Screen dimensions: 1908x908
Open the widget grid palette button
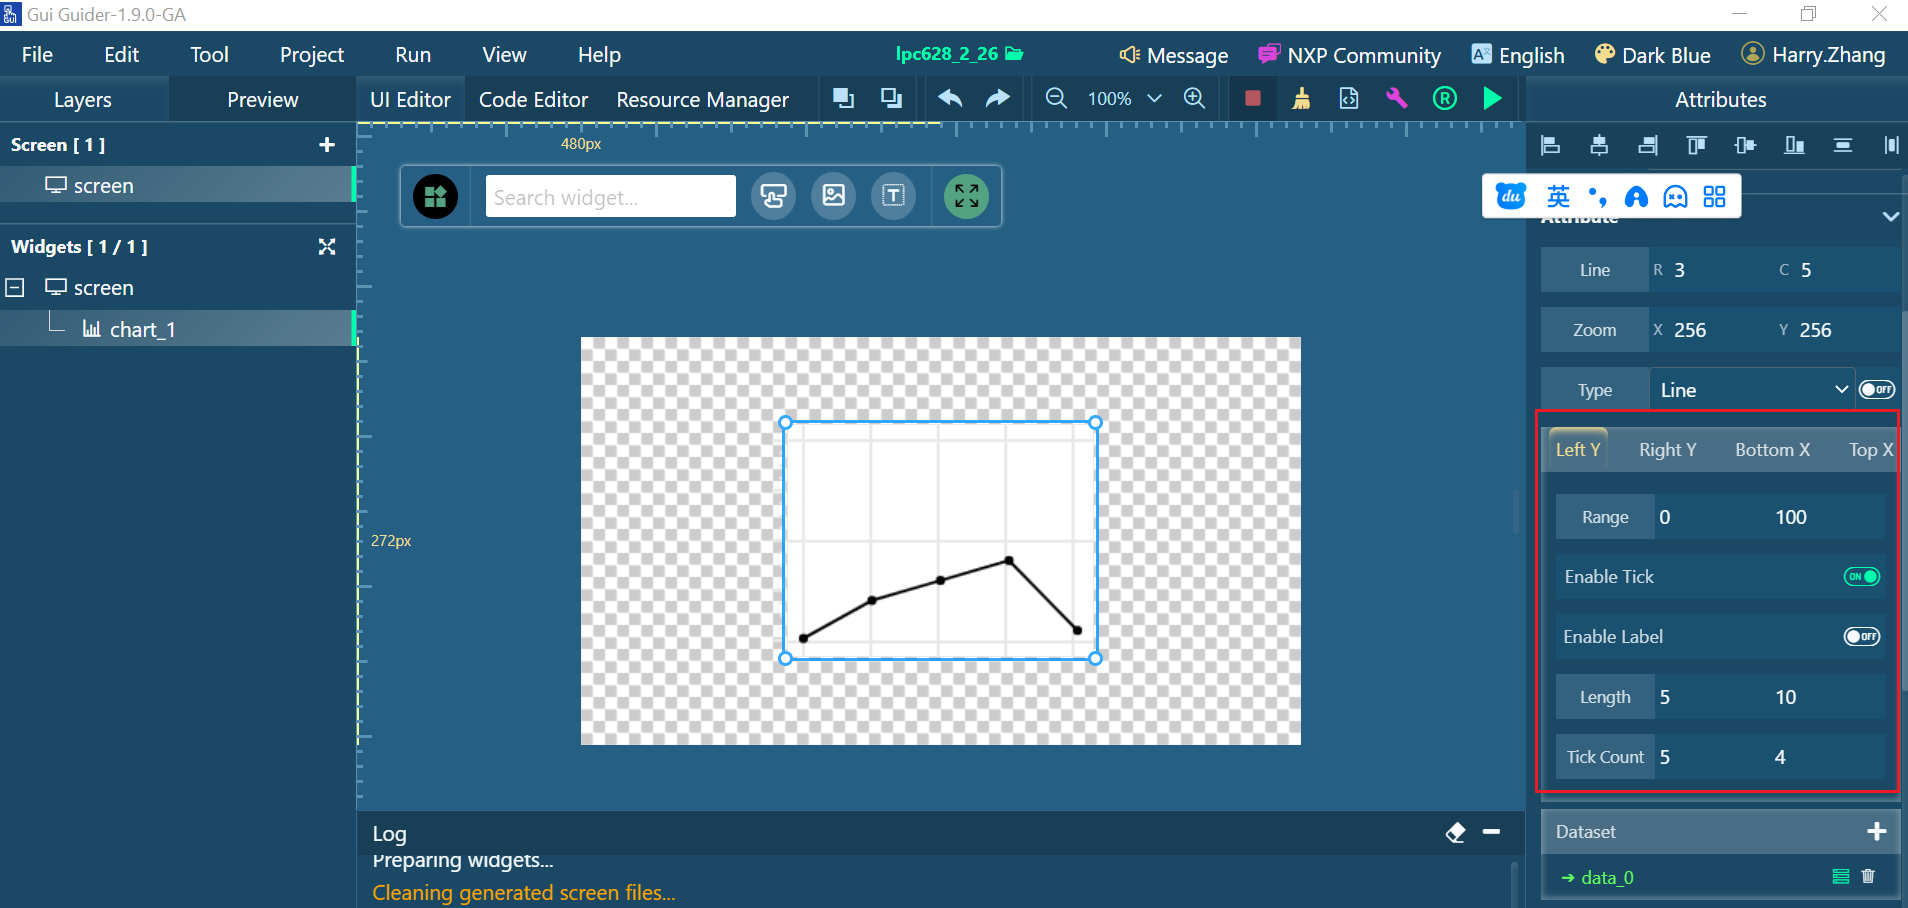tap(435, 196)
